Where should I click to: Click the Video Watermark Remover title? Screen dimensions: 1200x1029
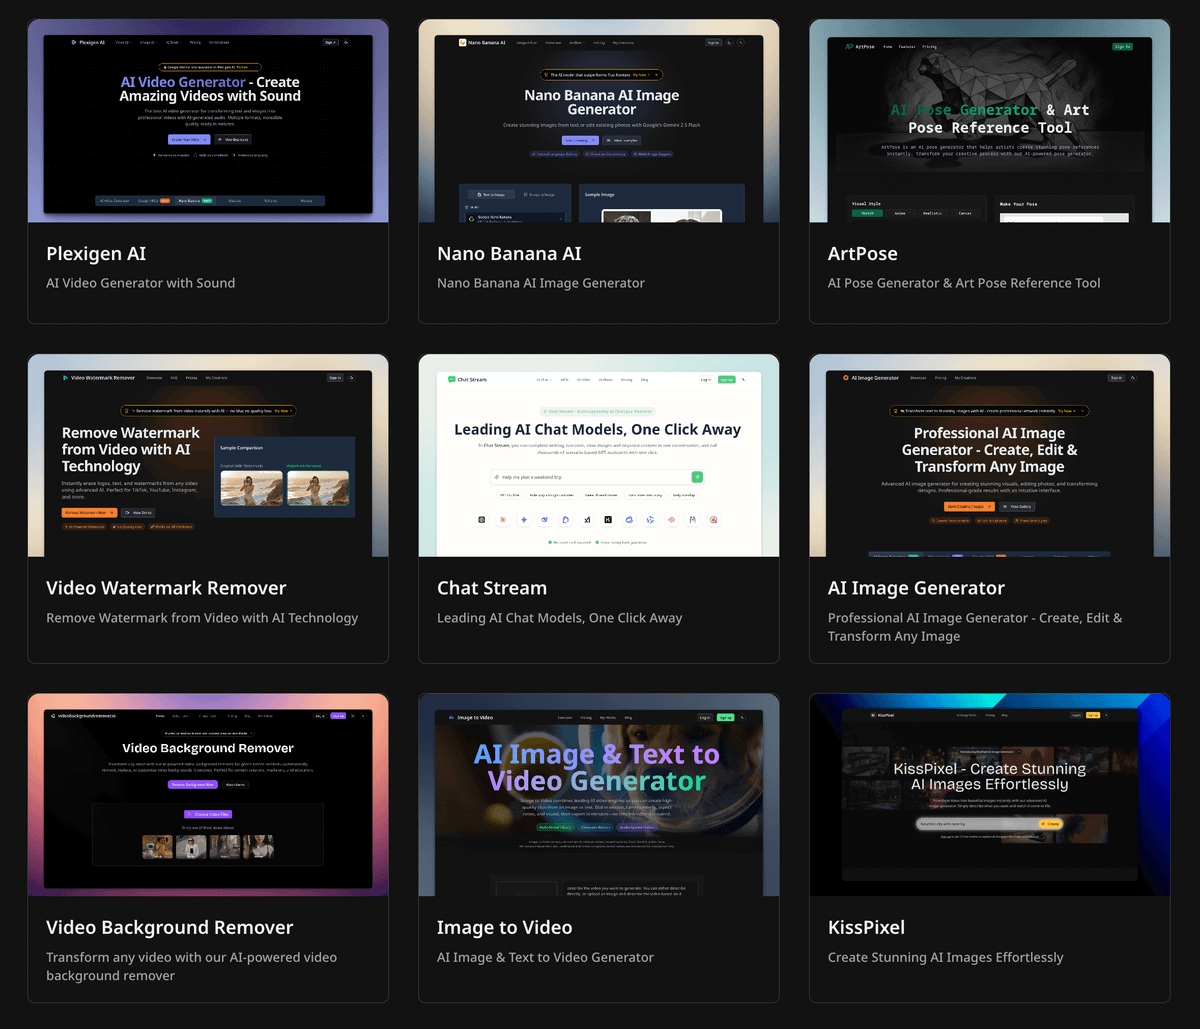coord(166,588)
